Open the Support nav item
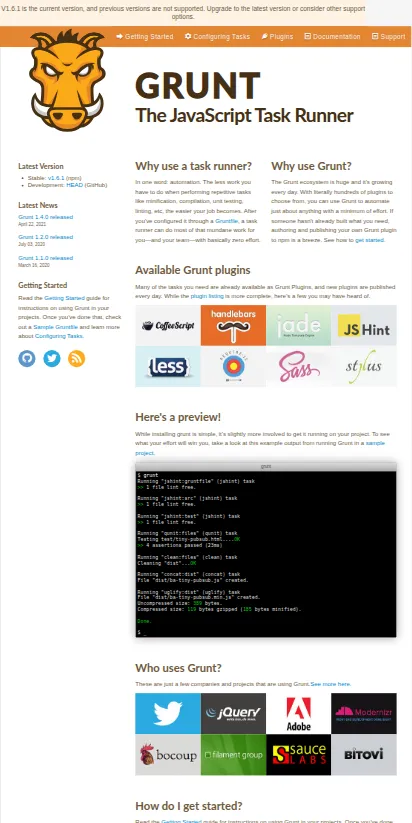Image resolution: width=412 pixels, height=823 pixels. coord(388,37)
